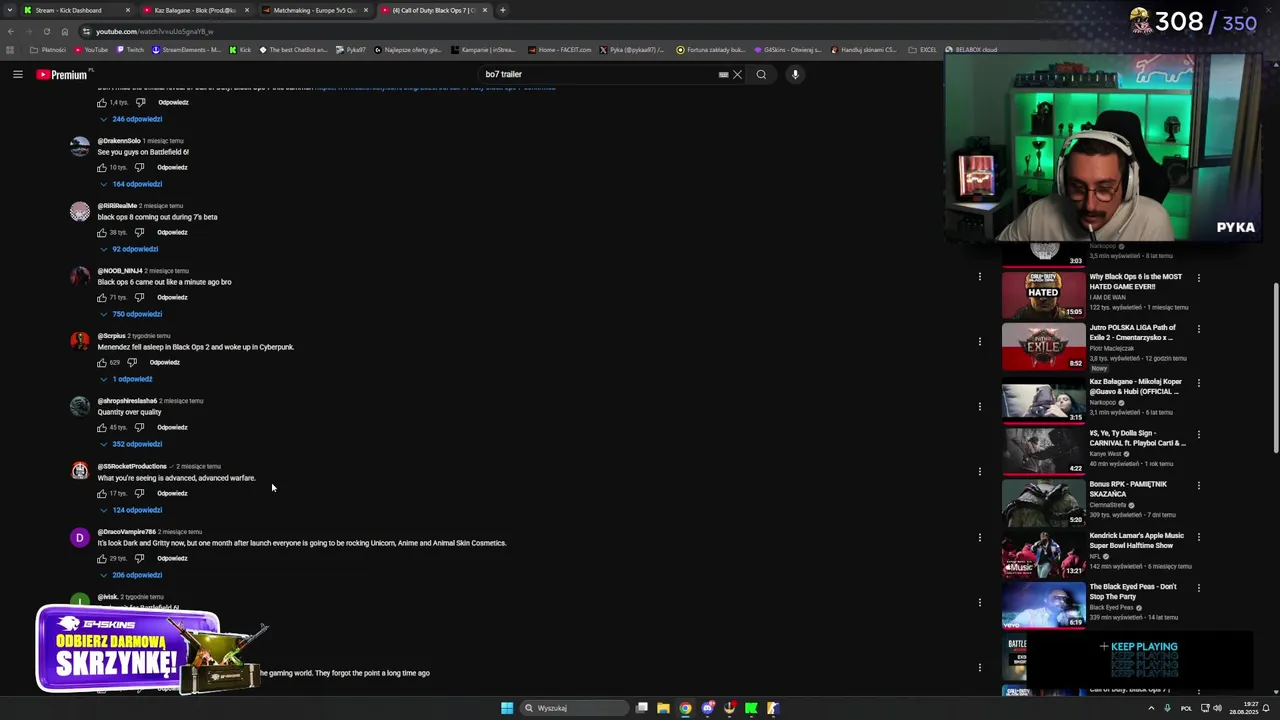Like NOOB_NINJ4's 'Black ops 6' comment
This screenshot has height=720, width=1280.
click(102, 297)
